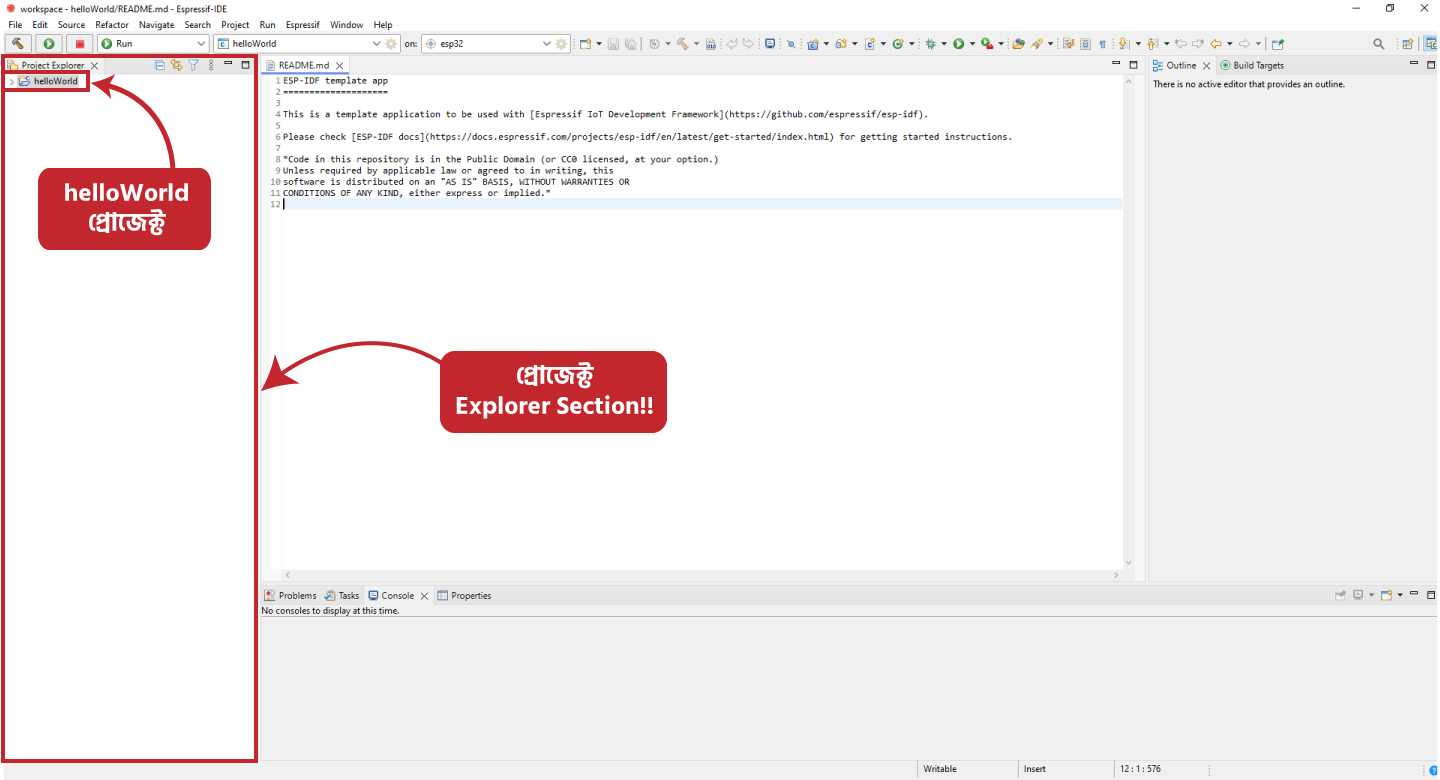Image resolution: width=1440 pixels, height=780 pixels.
Task: Open the File menu
Action: (15, 24)
